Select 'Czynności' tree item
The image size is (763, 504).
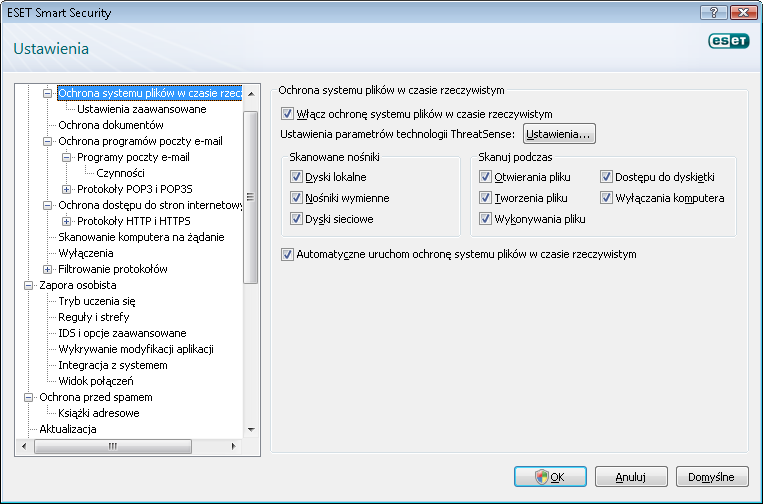(120, 173)
